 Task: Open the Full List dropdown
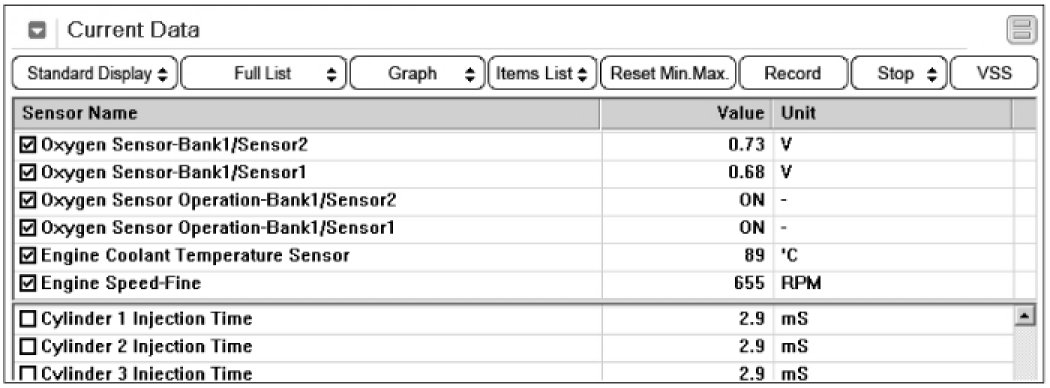coord(264,74)
